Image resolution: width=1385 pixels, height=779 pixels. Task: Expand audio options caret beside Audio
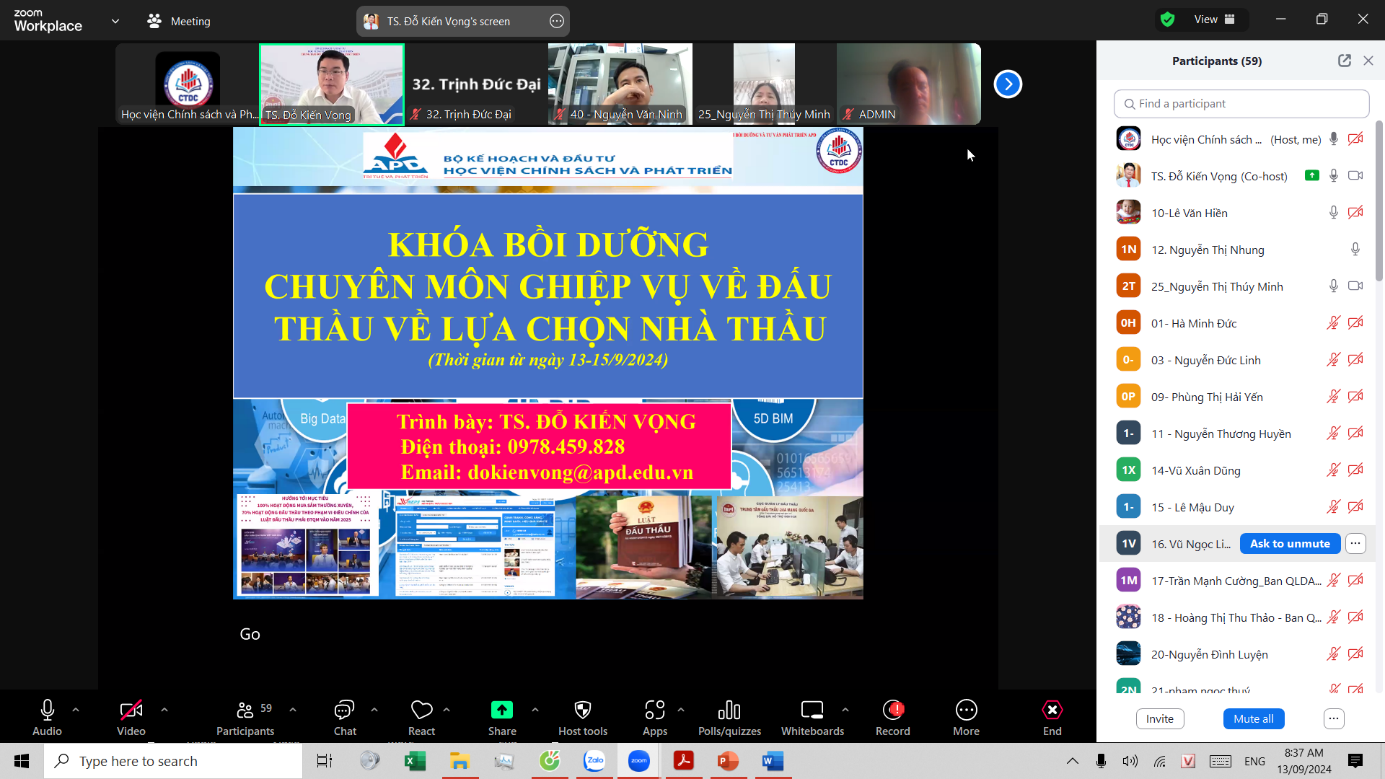[x=76, y=710]
